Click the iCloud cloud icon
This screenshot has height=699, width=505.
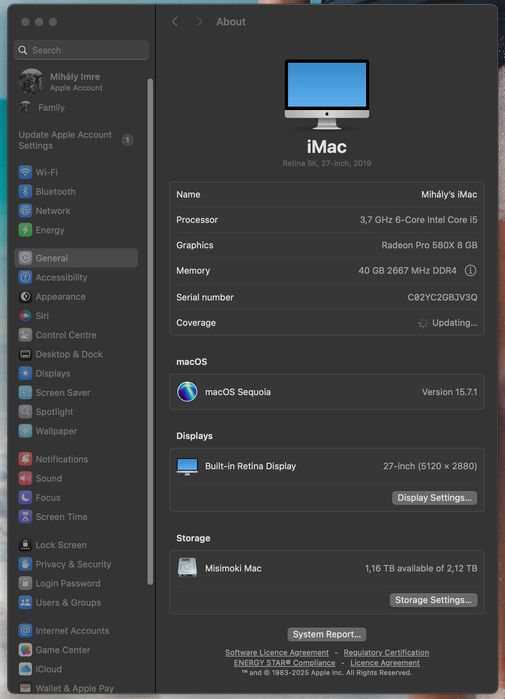(x=25, y=669)
